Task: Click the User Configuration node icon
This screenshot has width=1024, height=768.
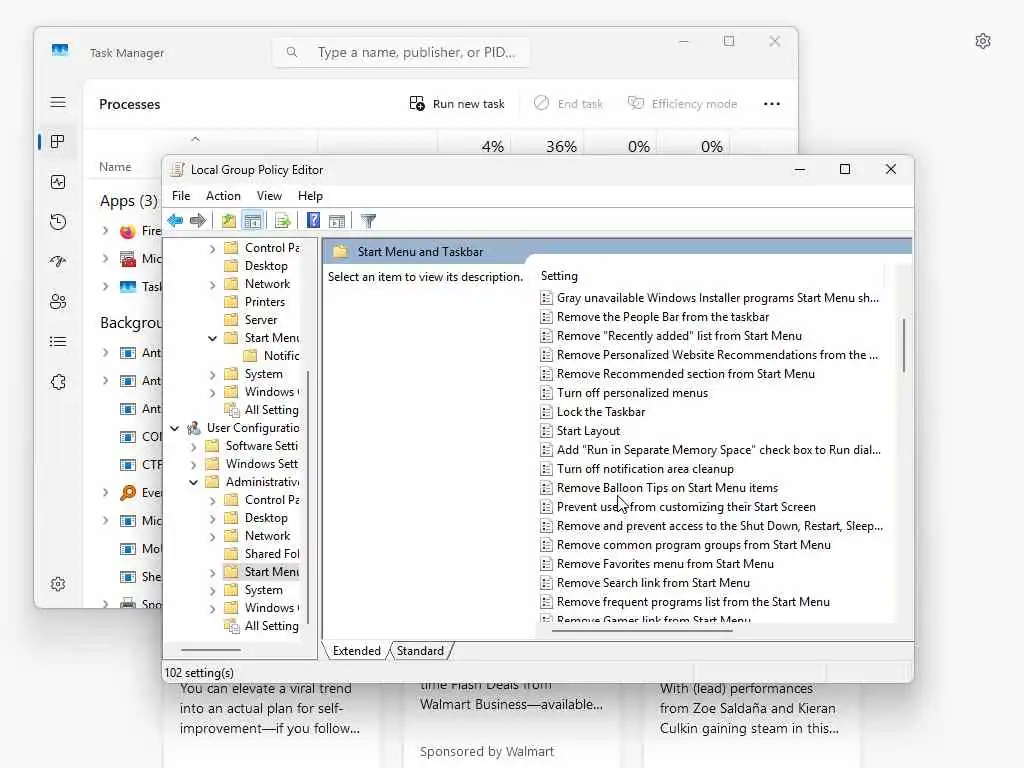Action: 193,428
